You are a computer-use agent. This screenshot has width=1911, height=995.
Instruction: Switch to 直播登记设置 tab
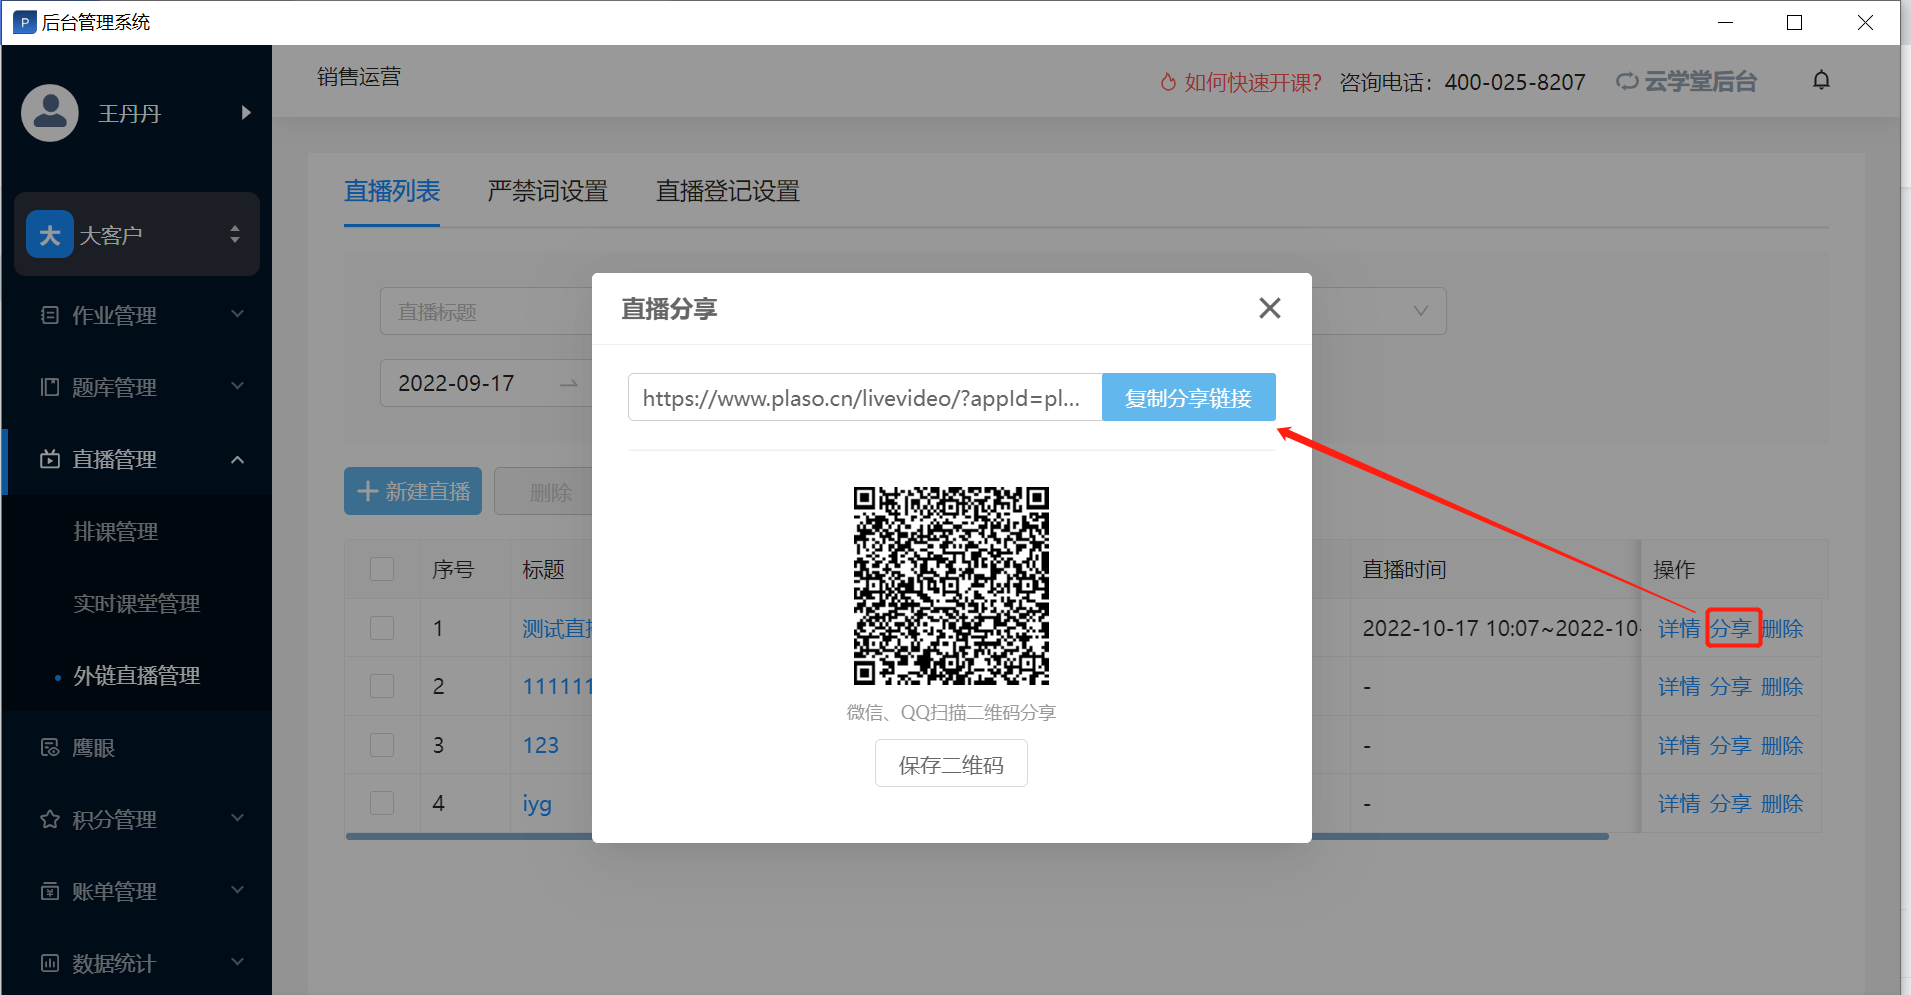click(x=728, y=191)
